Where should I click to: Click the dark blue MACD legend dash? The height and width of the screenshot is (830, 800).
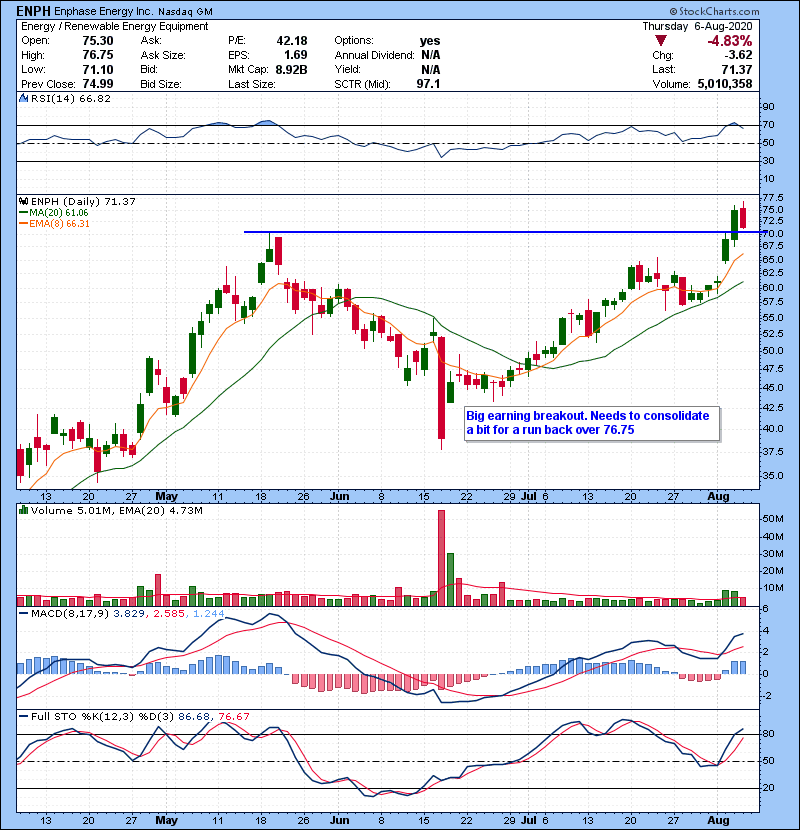coord(23,614)
